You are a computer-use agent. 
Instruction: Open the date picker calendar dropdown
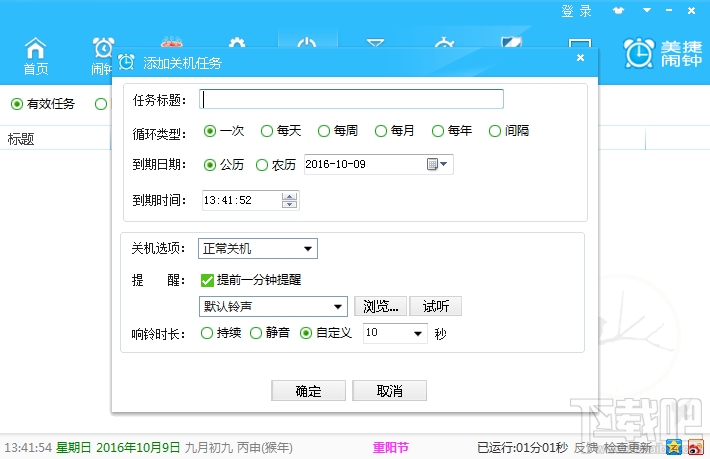pos(437,164)
